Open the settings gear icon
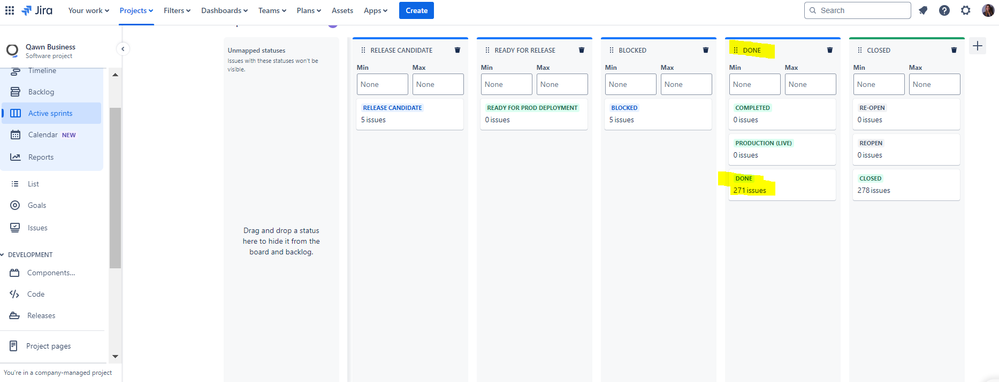 click(966, 10)
